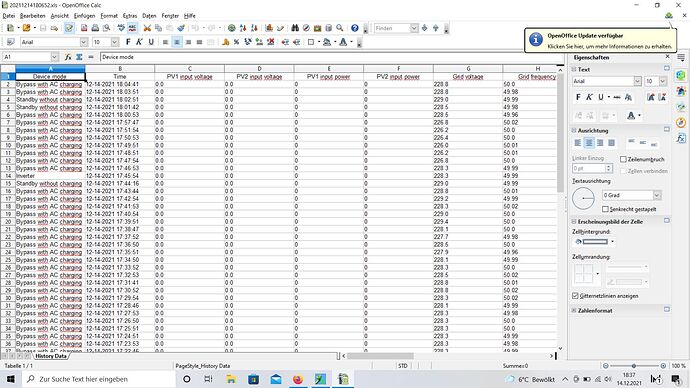Toggle sidebar underline U button
The height and width of the screenshot is (388, 690).
point(600,97)
